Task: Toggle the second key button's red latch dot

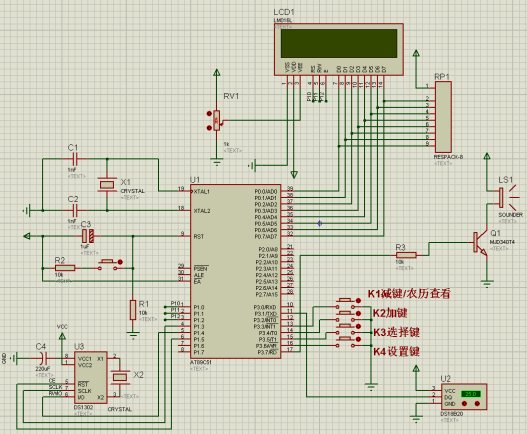Action: coord(359,313)
